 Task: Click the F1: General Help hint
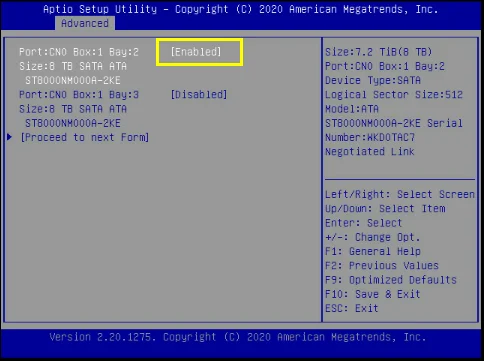point(373,251)
